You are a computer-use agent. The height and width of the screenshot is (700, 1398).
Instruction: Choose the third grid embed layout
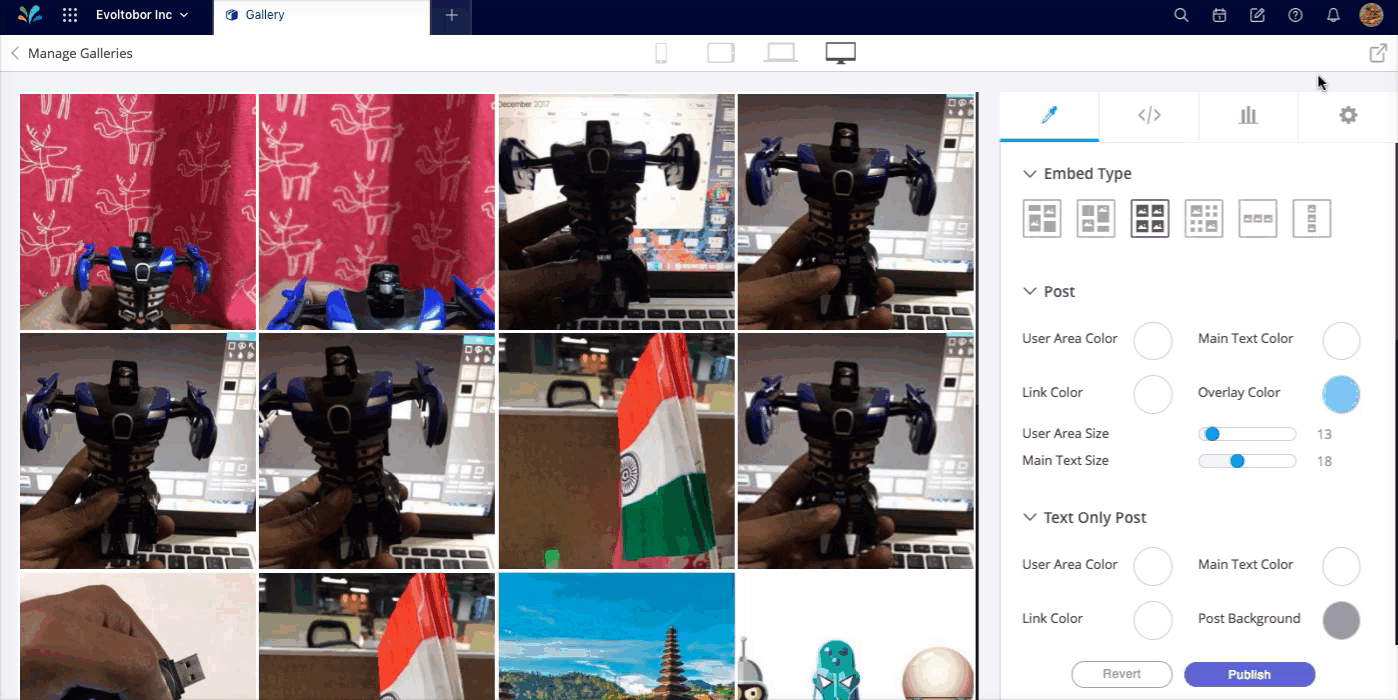coord(1150,218)
